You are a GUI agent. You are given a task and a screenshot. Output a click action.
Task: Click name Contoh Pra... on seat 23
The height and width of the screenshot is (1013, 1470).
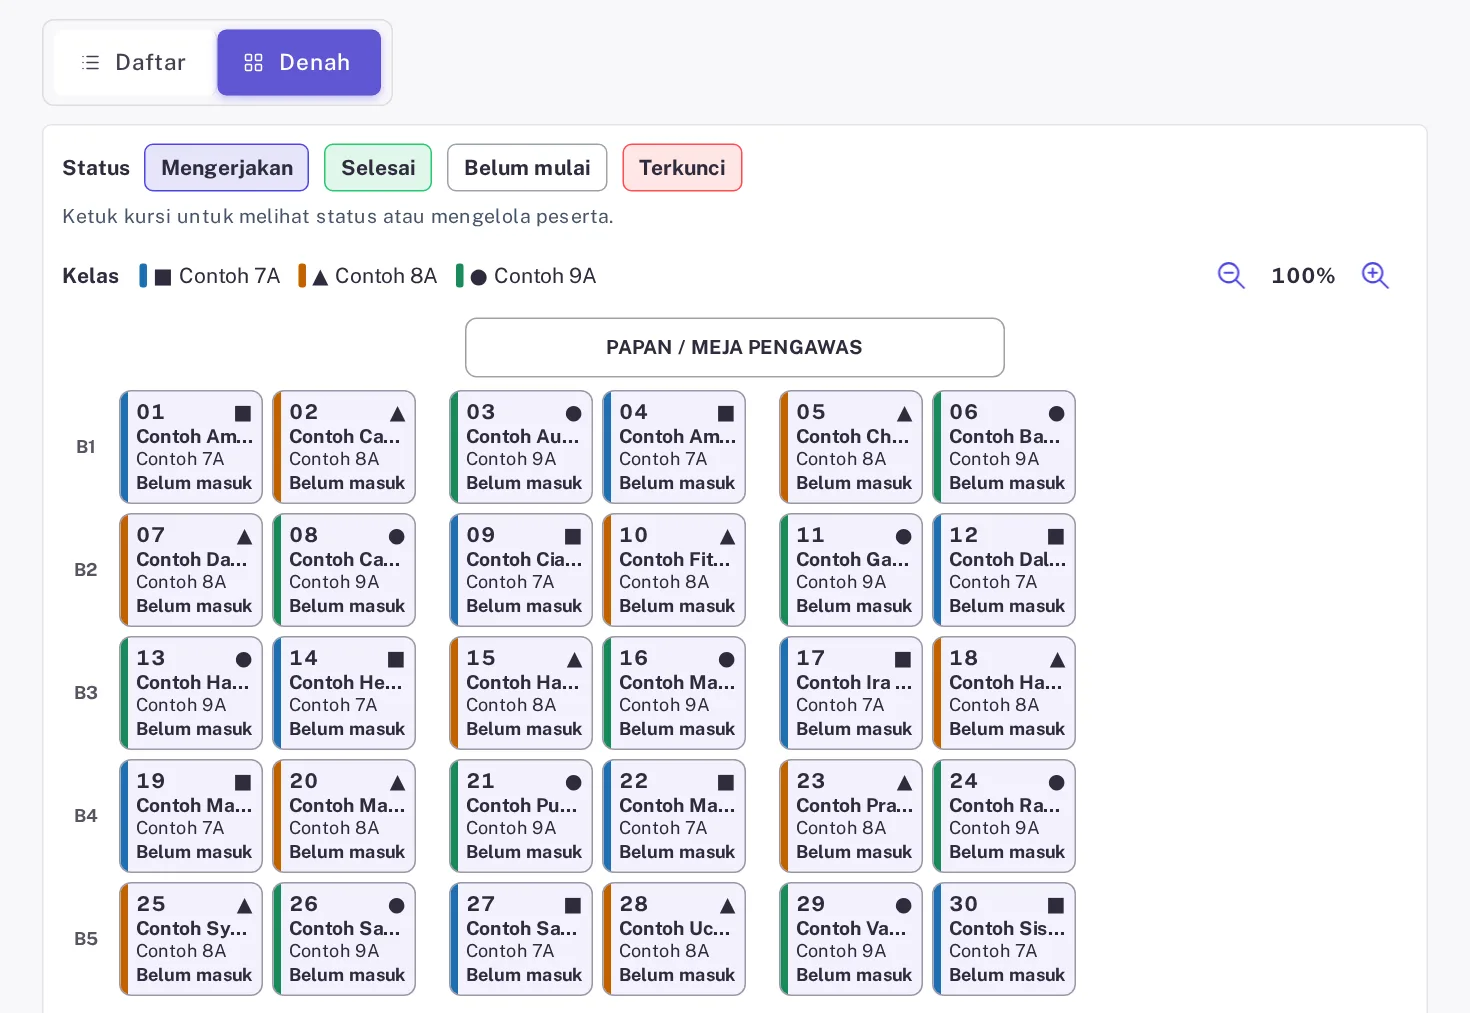pyautogui.click(x=855, y=806)
